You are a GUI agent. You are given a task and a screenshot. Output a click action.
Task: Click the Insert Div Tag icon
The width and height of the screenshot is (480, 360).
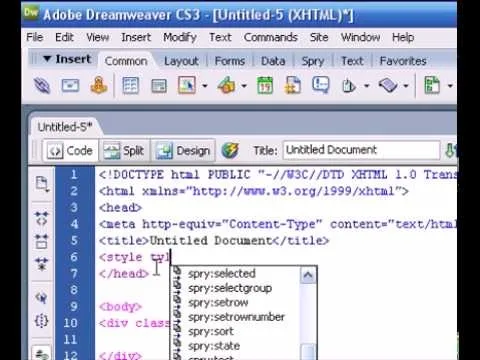point(159,86)
